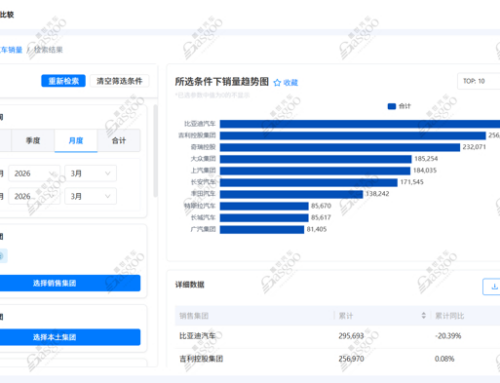Click the 丰田汽车 bar showing 138,242
500x383 pixels.
291,194
